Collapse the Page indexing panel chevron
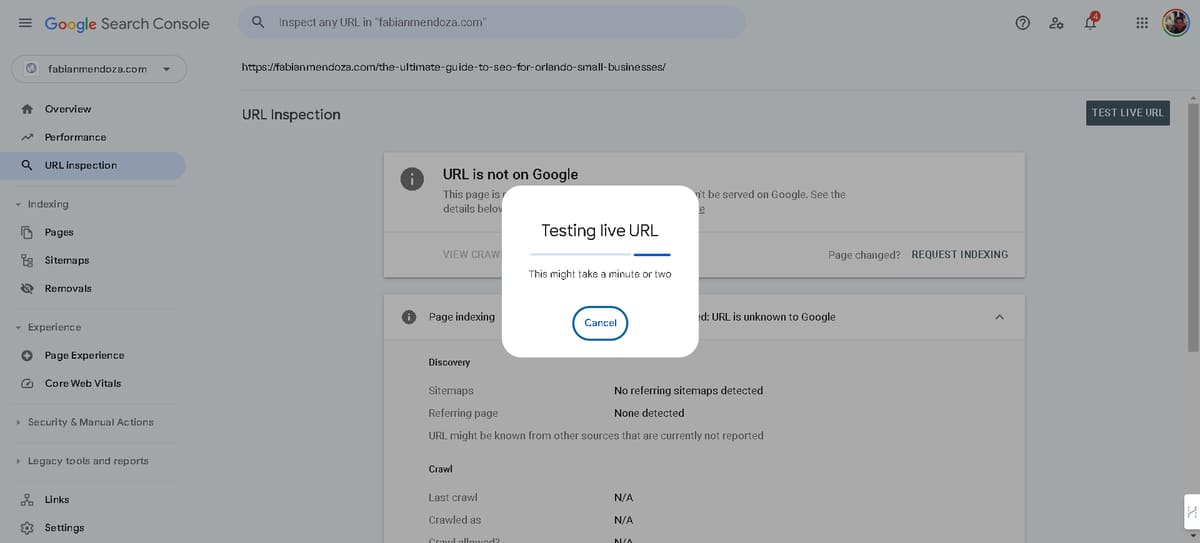This screenshot has height=543, width=1200. point(999,317)
